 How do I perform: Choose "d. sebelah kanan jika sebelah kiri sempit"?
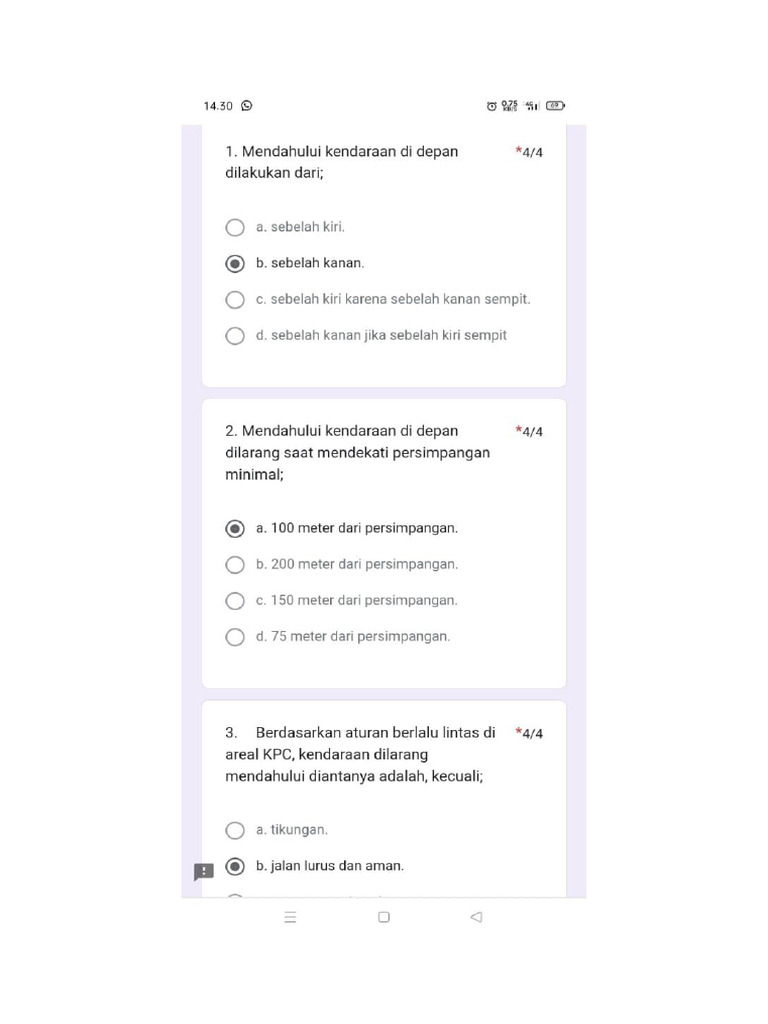(x=235, y=336)
